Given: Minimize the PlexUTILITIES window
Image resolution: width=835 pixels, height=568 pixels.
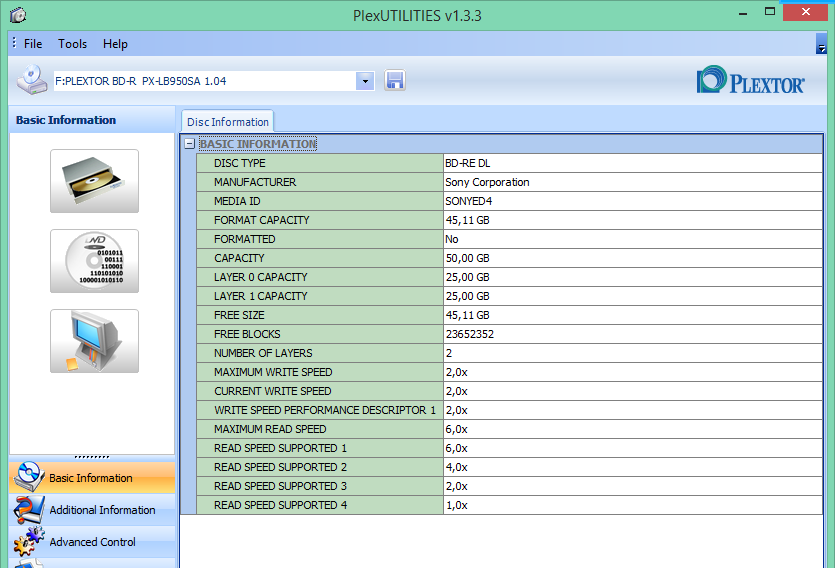Looking at the screenshot, I should click(x=743, y=13).
